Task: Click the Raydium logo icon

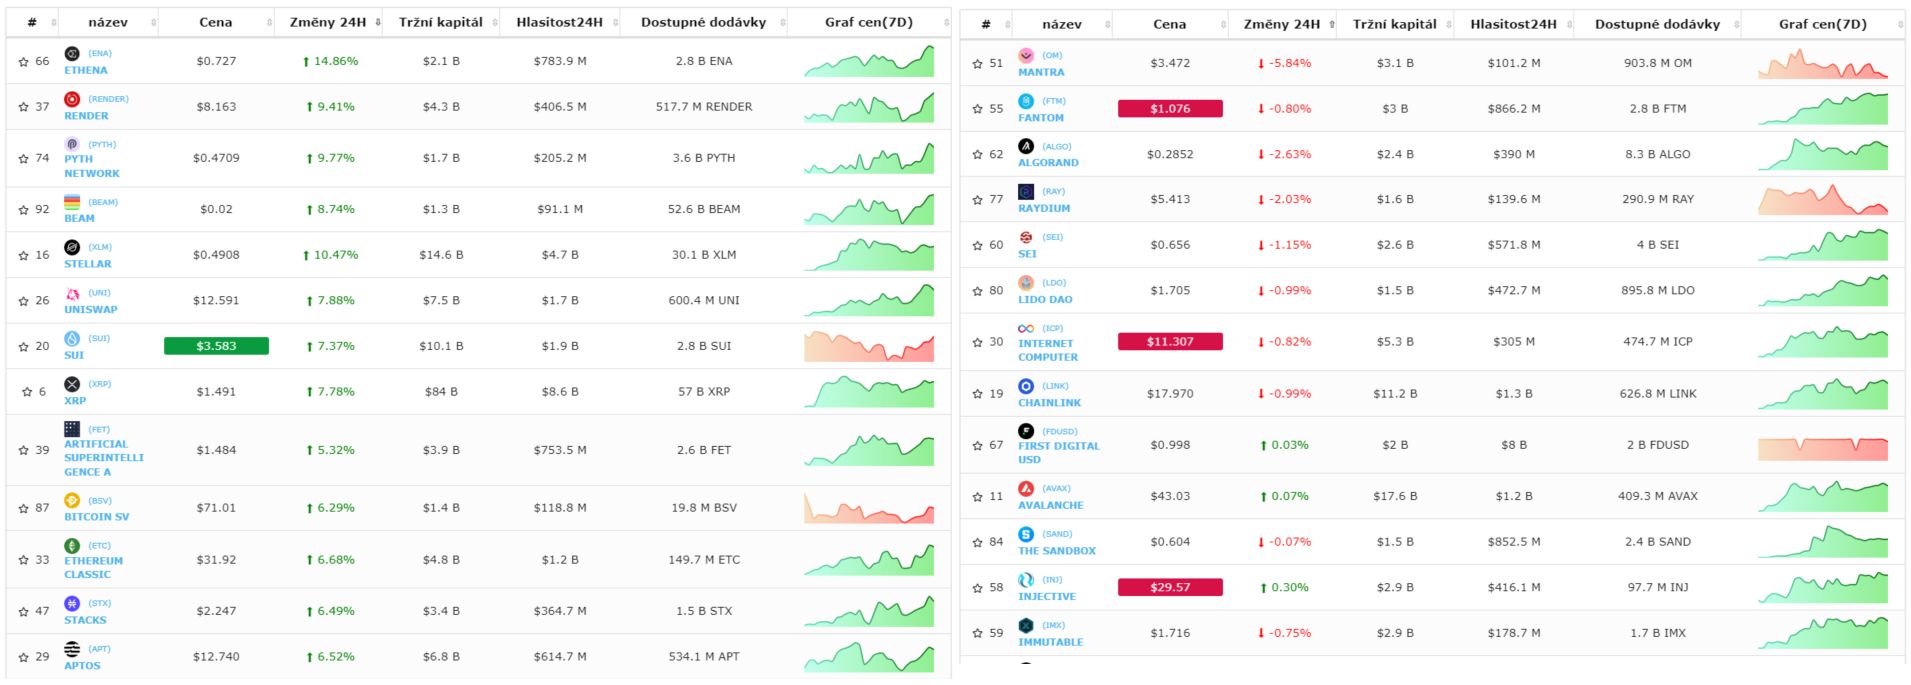Action: (x=1026, y=191)
